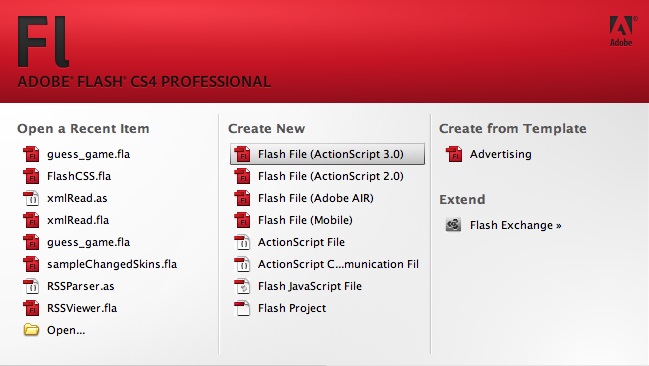This screenshot has width=649, height=366.
Task: Click the Fl Flash logo
Action: point(43,41)
